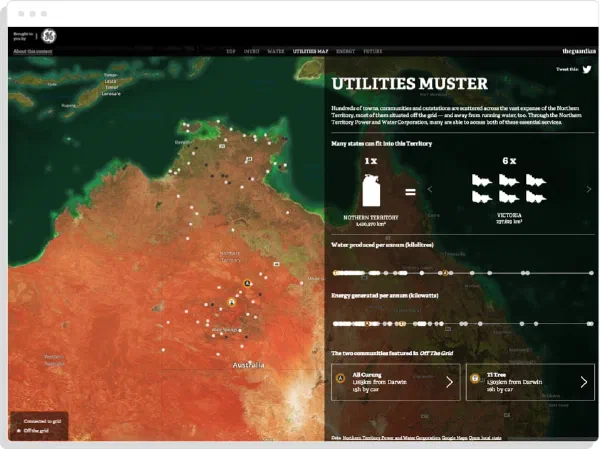Click the 'UTILITIES MUSTER' heading
600x449 pixels.
pos(409,84)
